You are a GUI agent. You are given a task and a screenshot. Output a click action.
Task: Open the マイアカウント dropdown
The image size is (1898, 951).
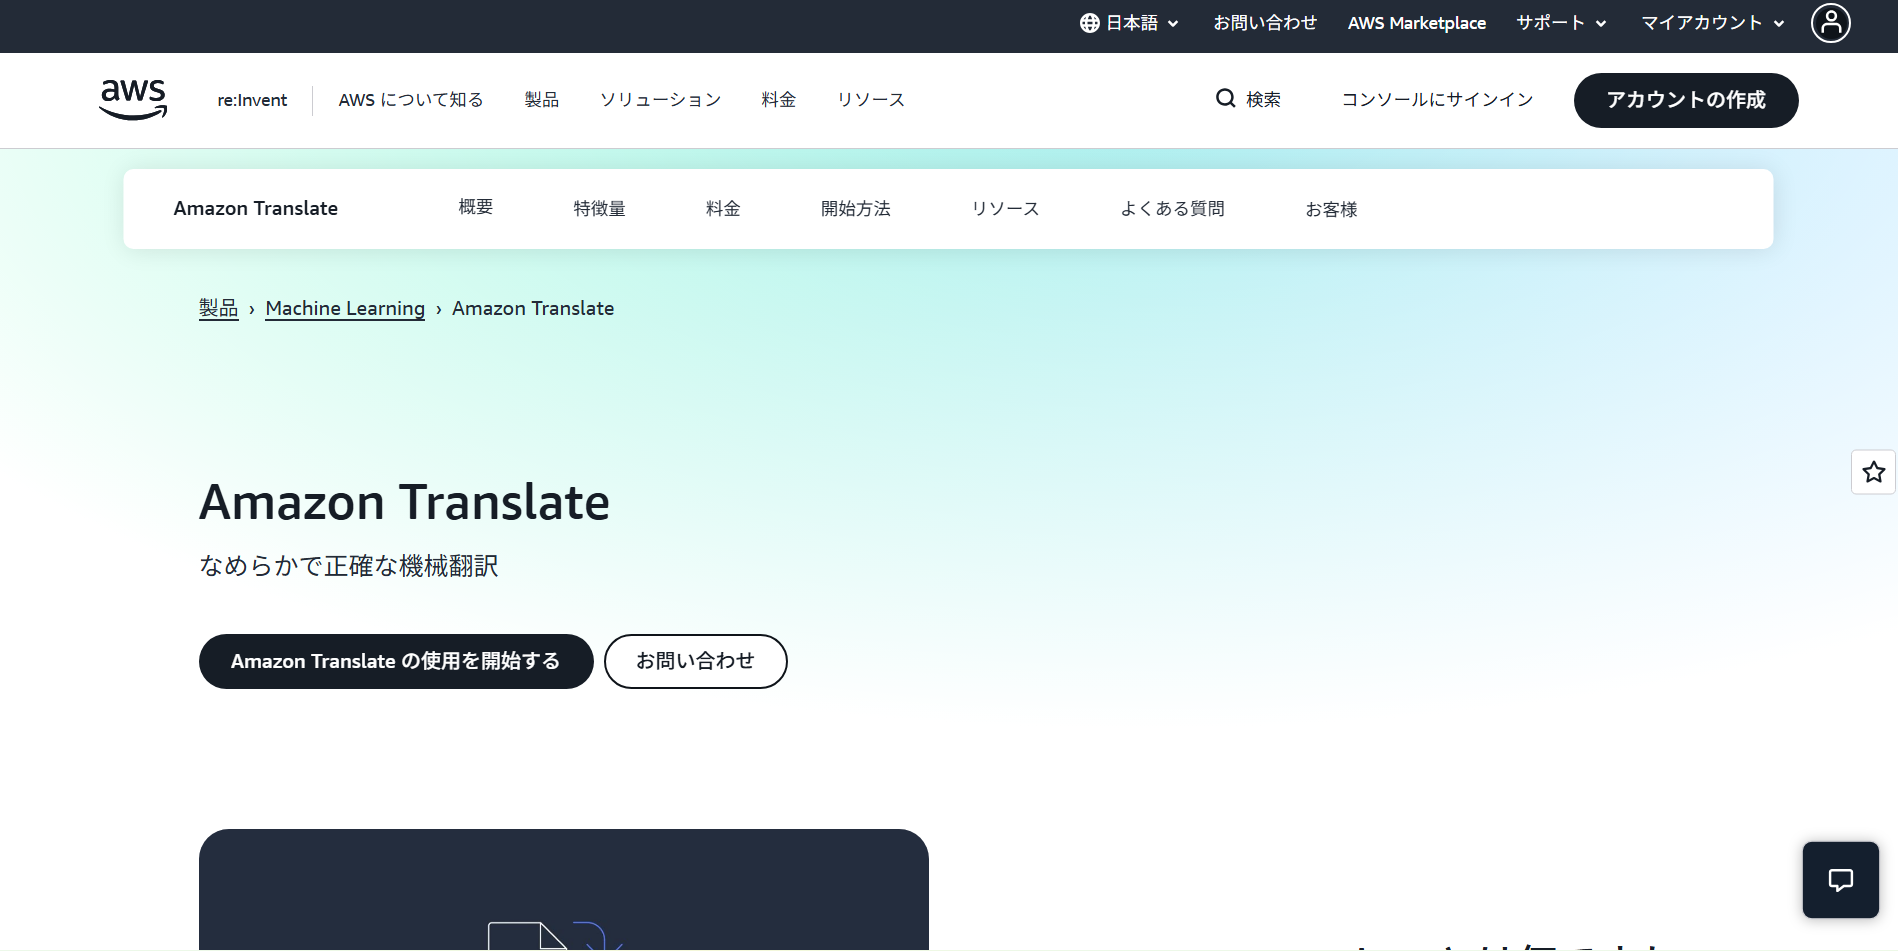[x=1710, y=22]
